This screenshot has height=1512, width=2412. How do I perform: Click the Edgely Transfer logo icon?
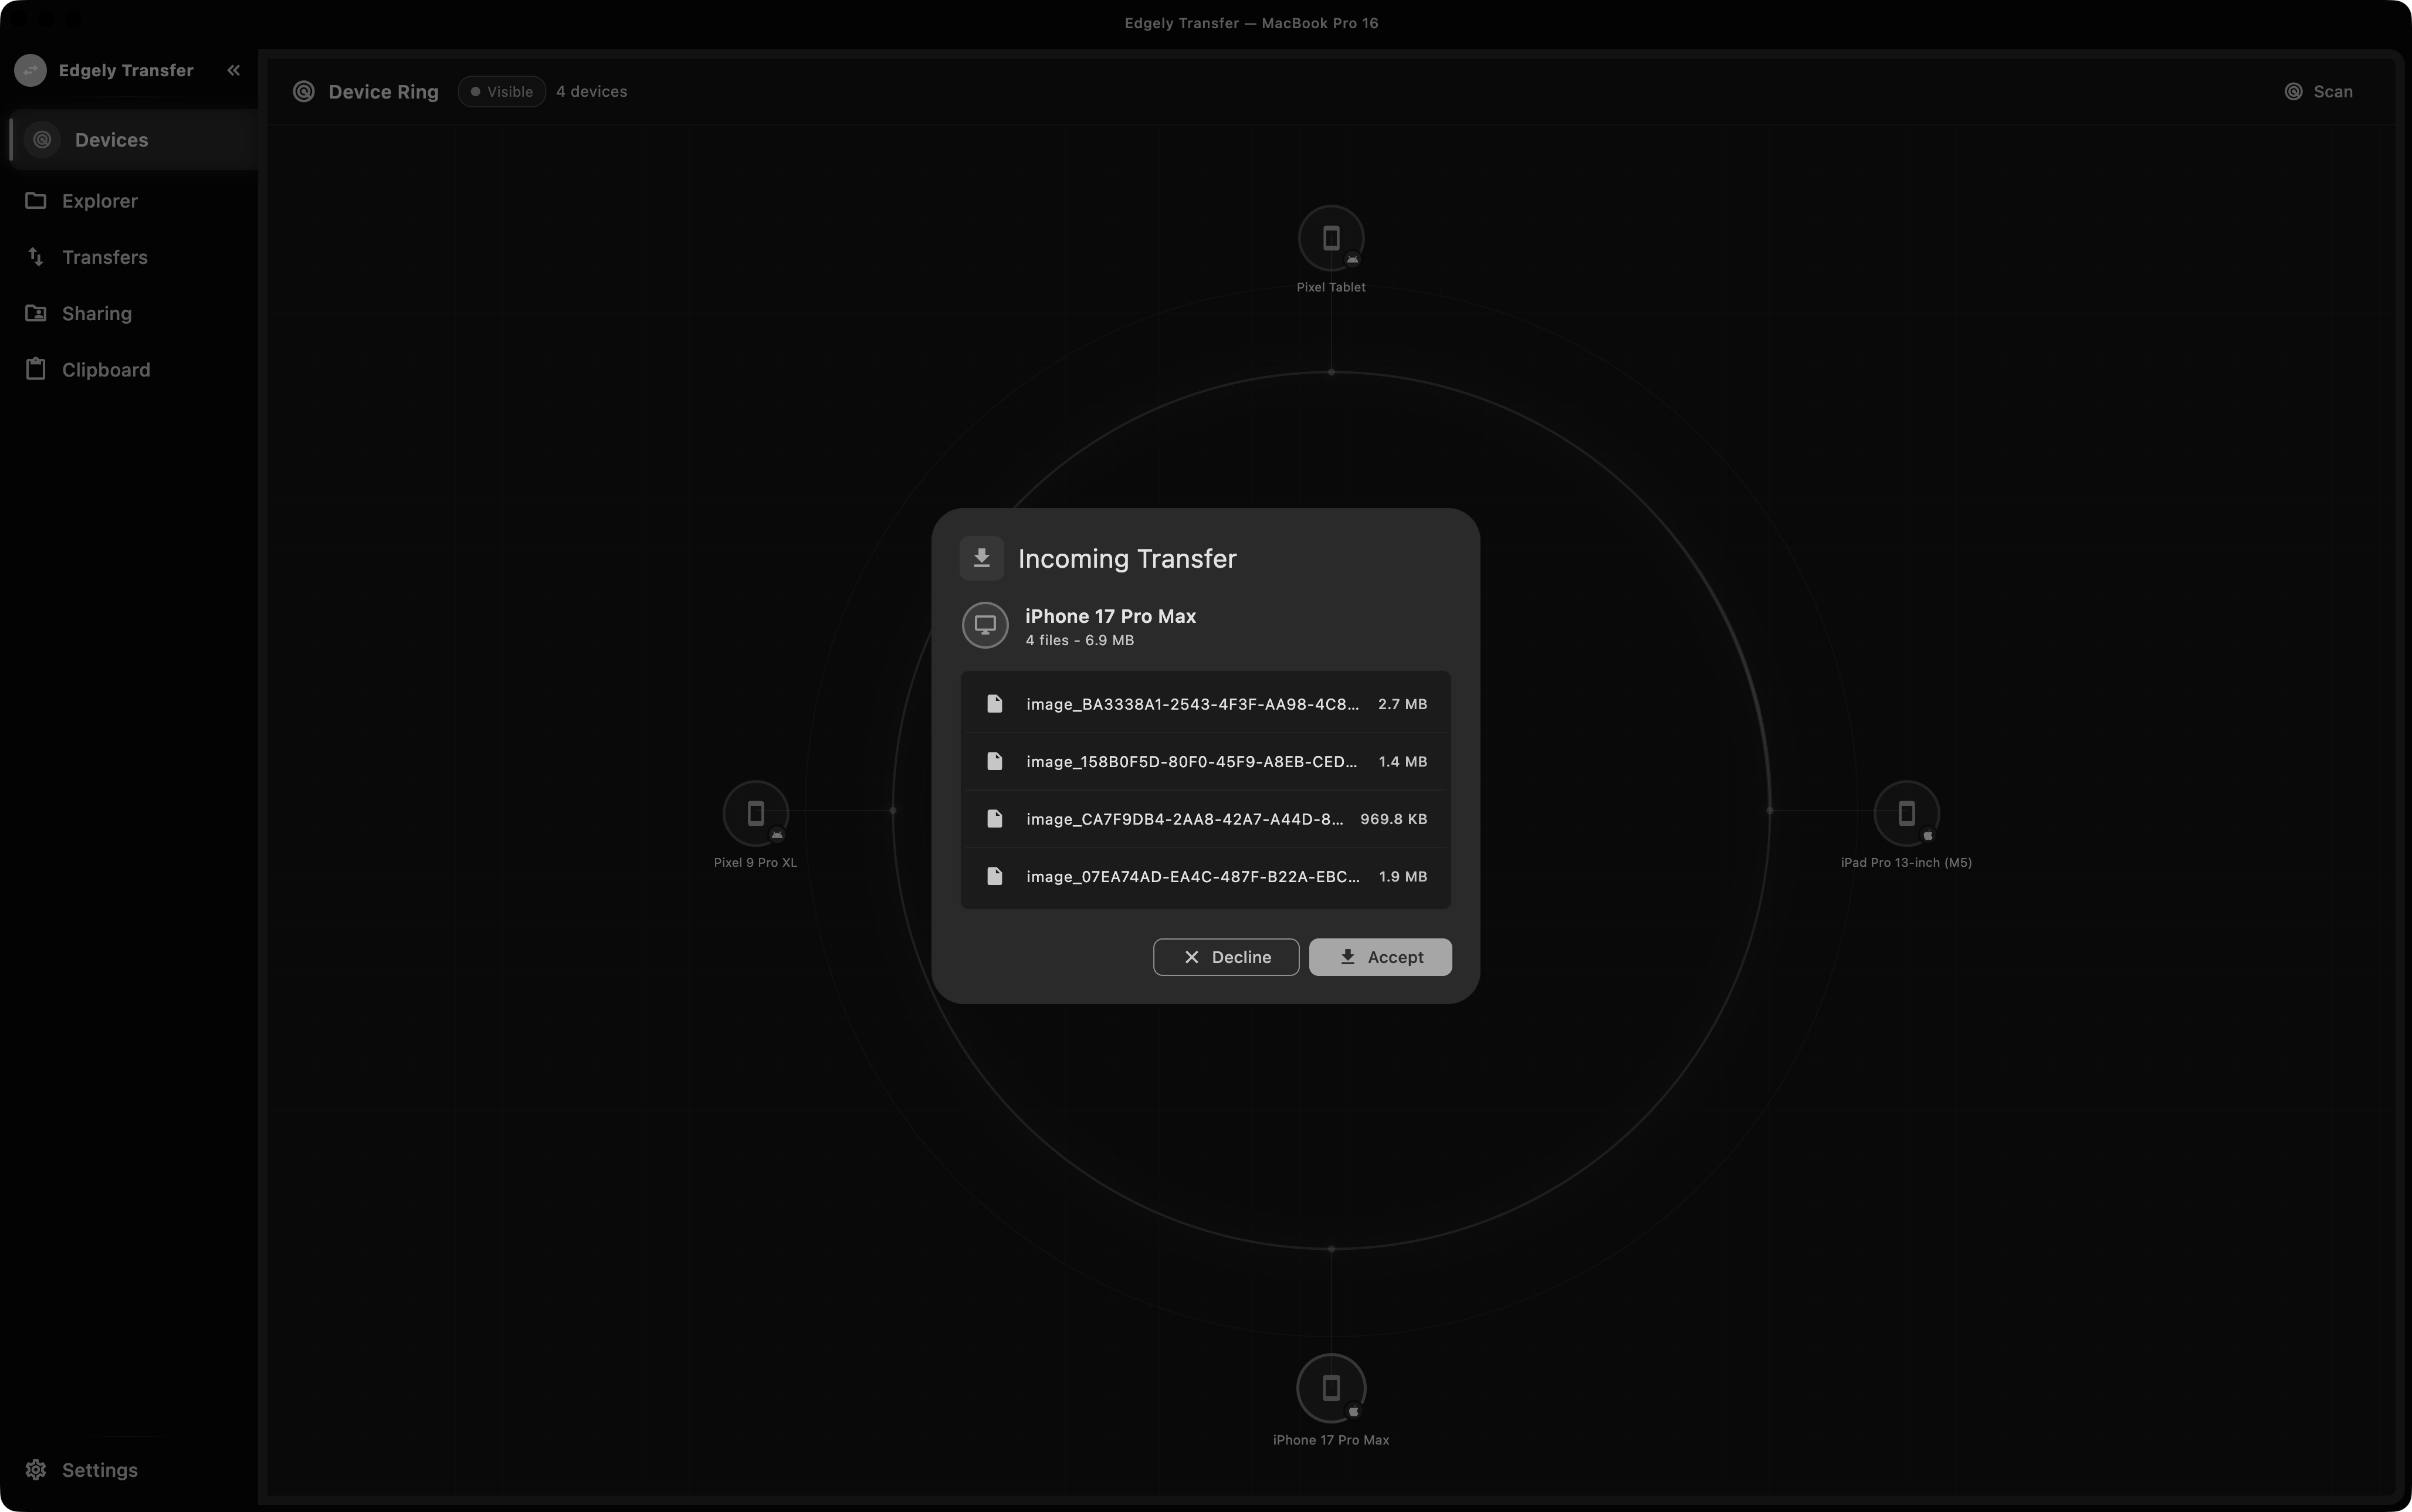[30, 70]
